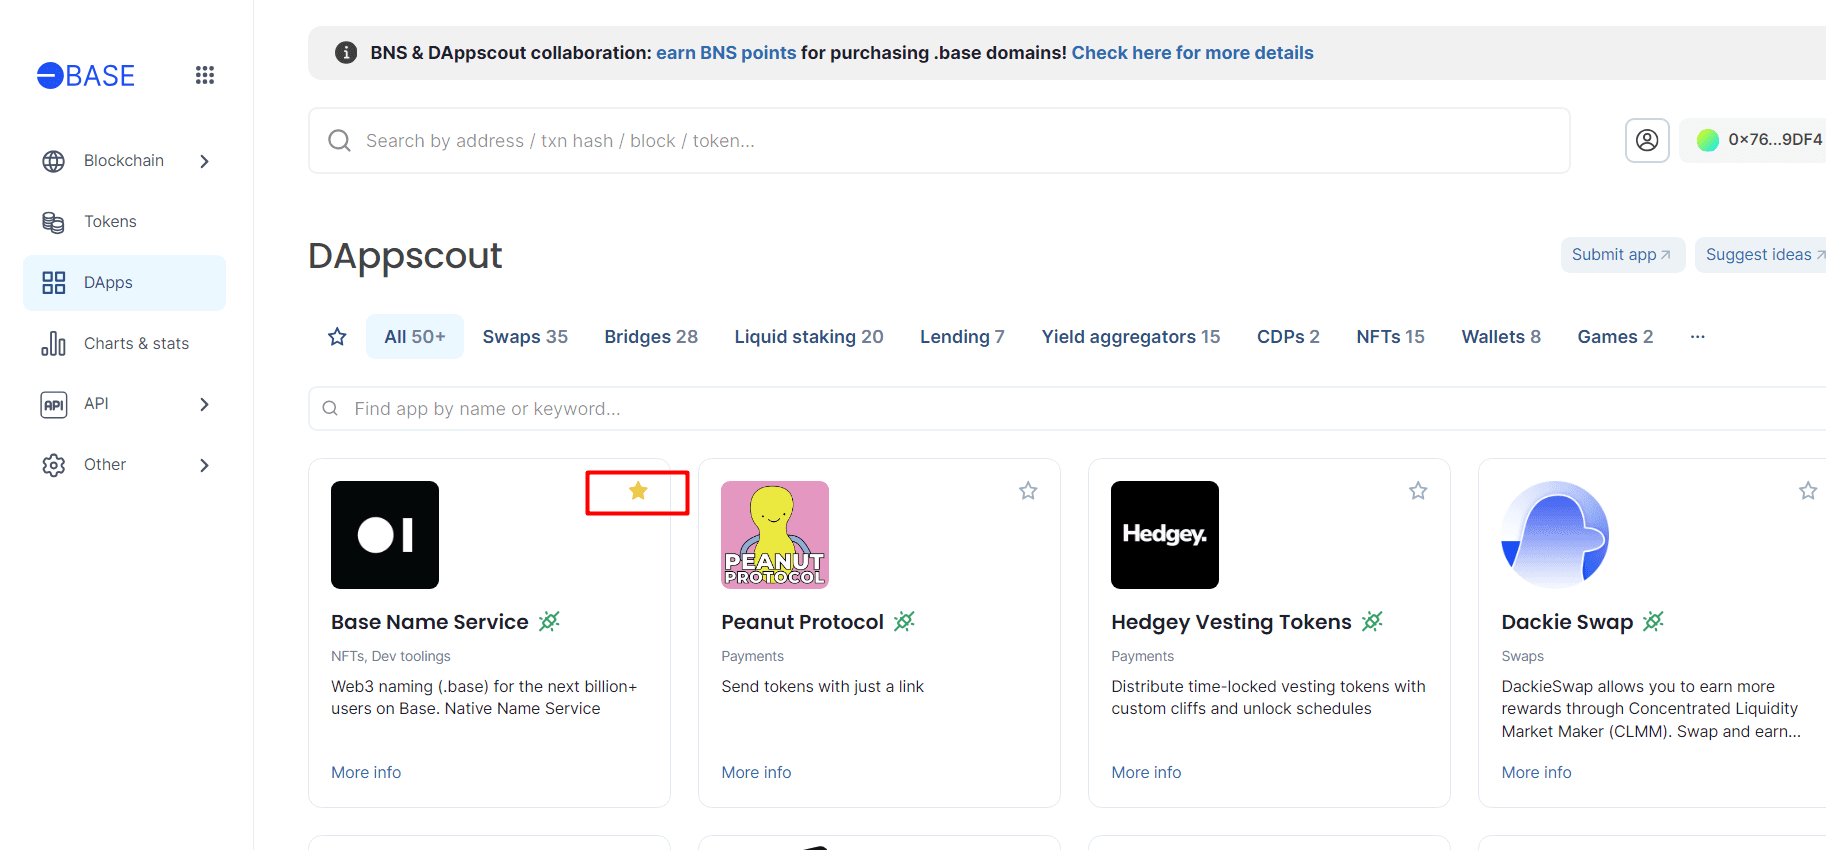The width and height of the screenshot is (1826, 850).
Task: Switch to the NFTs 15 tab
Action: click(1390, 337)
